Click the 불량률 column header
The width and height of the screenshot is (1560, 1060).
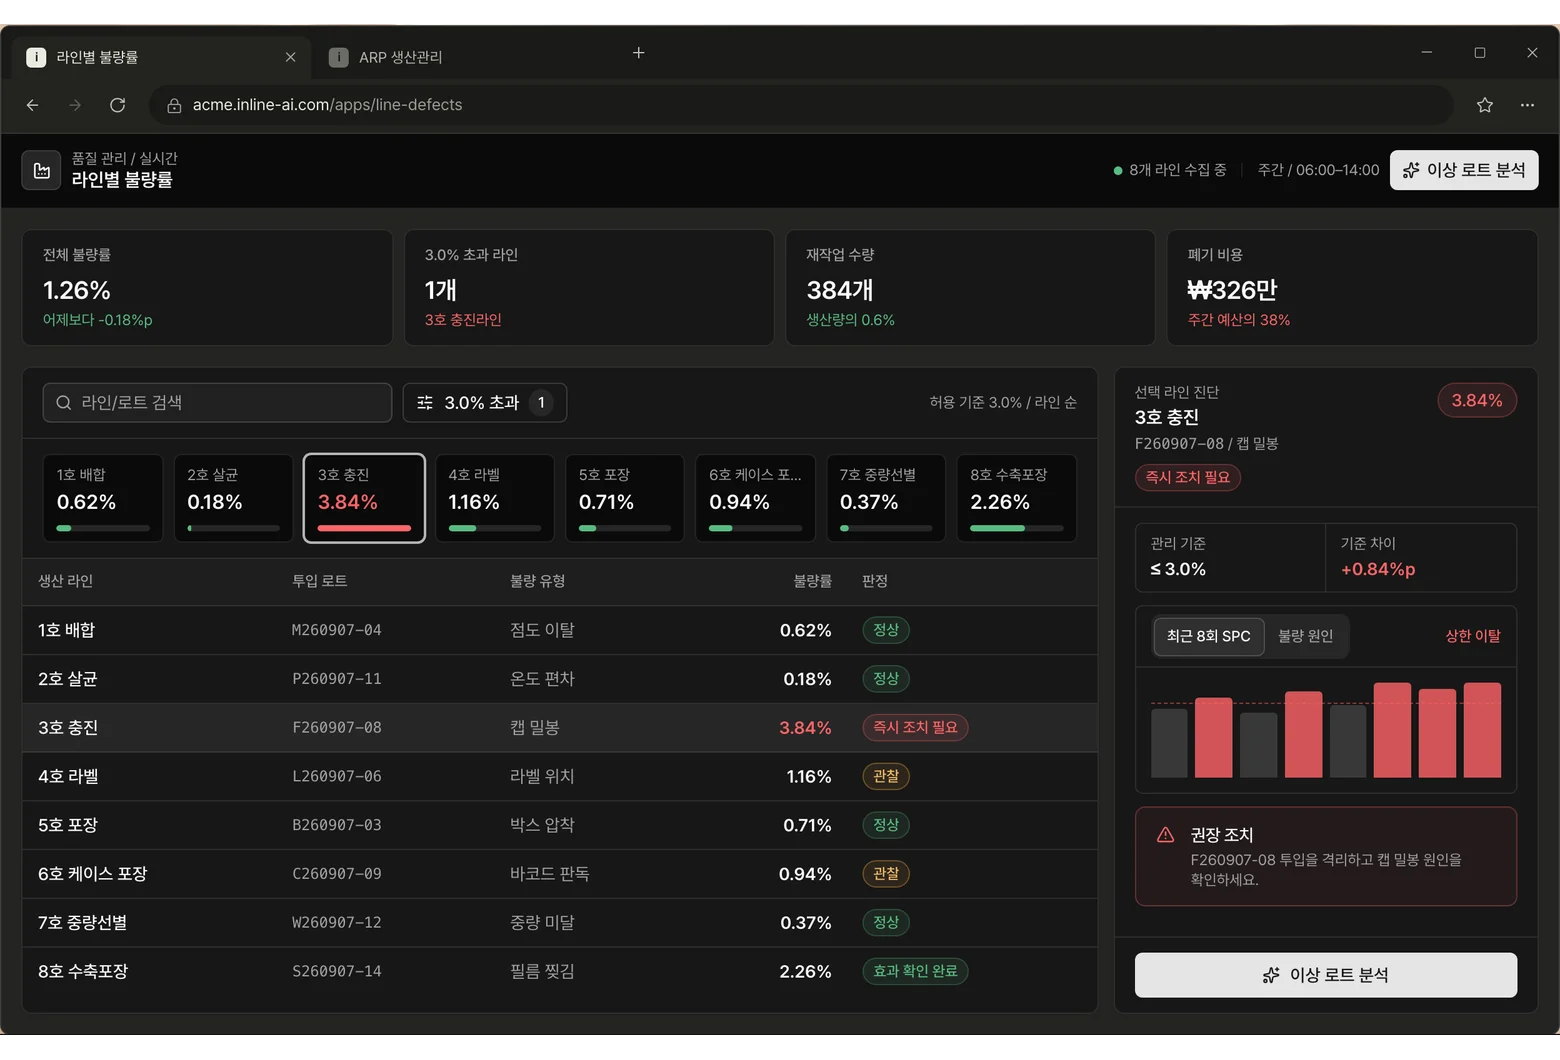point(812,581)
